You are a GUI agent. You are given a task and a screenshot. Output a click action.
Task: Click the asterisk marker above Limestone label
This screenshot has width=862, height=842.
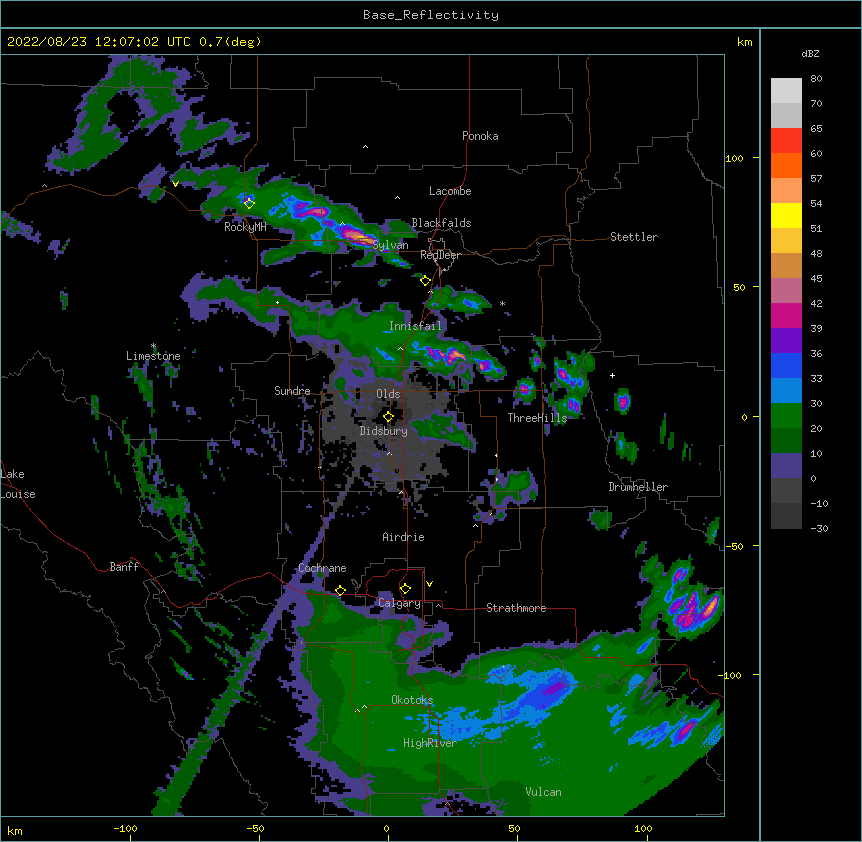(153, 346)
